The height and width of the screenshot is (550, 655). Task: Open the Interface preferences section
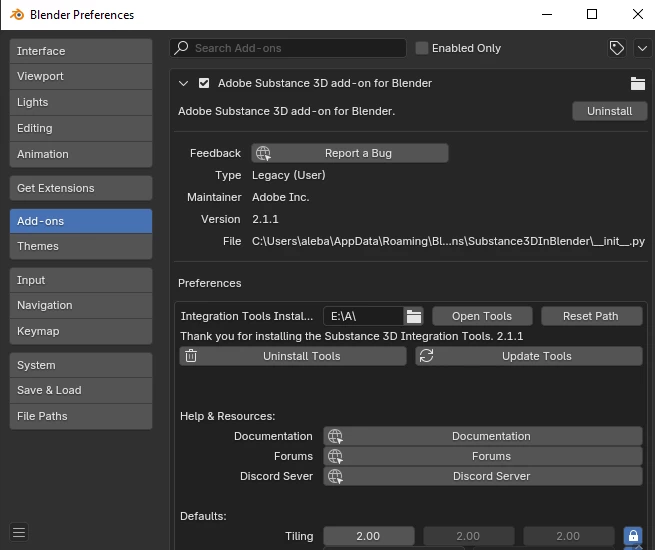point(81,51)
